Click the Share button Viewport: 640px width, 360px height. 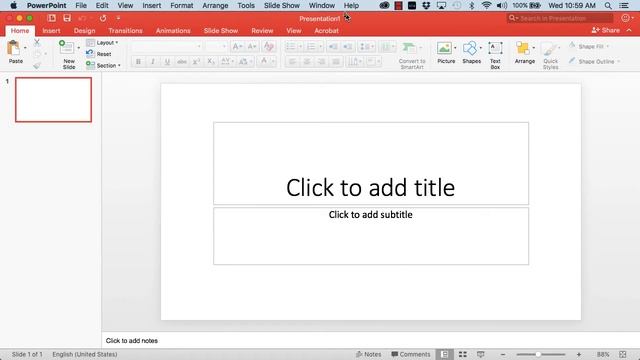point(606,30)
